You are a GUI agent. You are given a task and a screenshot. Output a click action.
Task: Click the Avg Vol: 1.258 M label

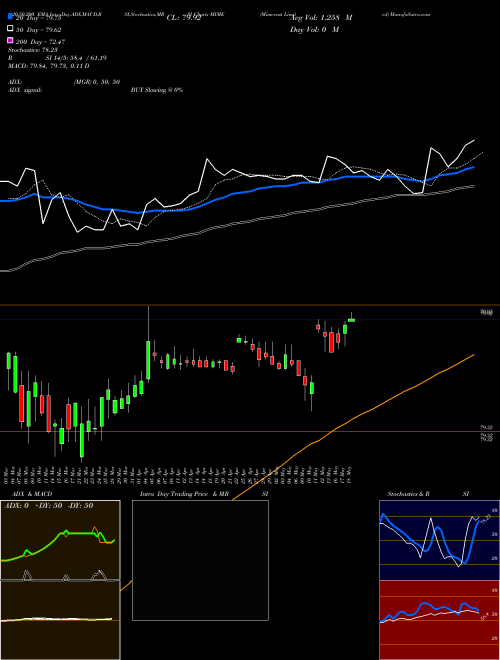(x=322, y=18)
